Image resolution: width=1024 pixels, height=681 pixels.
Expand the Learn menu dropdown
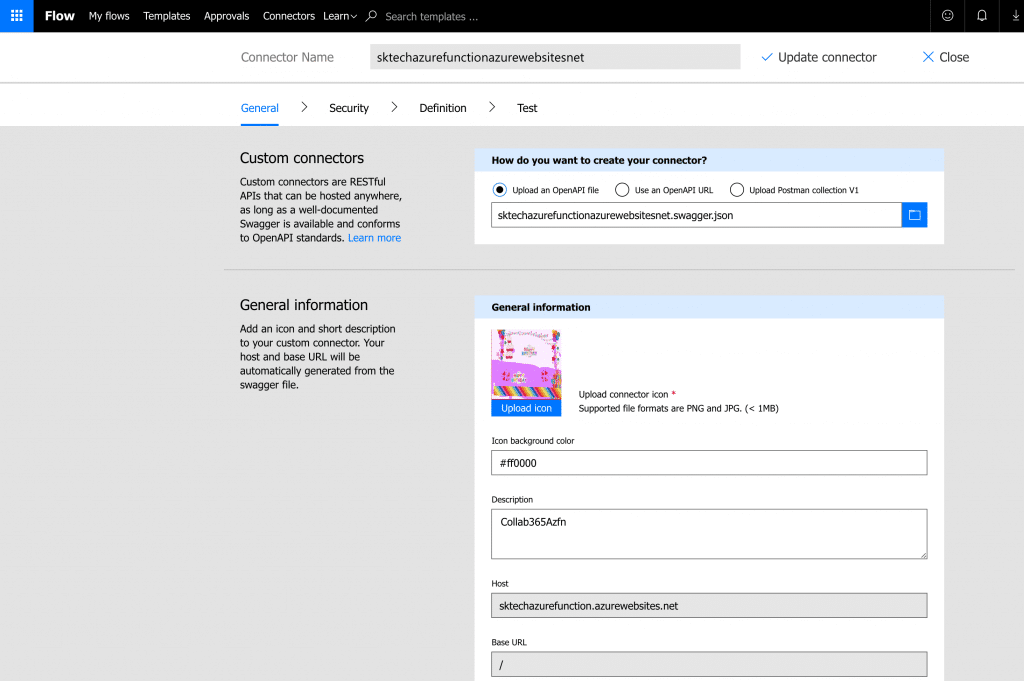[341, 16]
